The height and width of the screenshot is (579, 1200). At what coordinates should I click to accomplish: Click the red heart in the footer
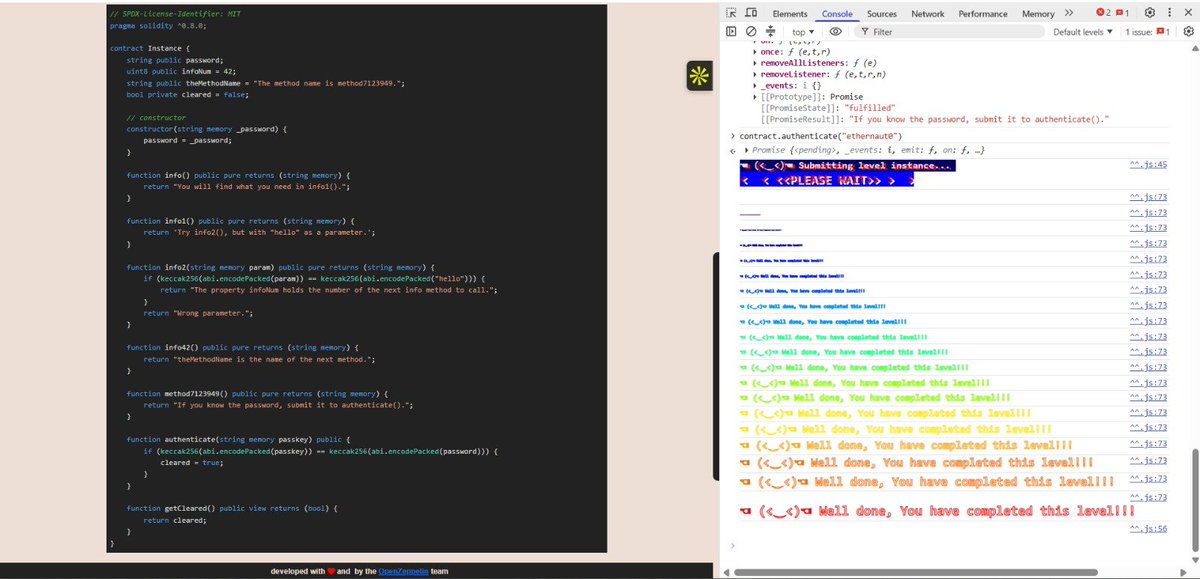(x=329, y=571)
